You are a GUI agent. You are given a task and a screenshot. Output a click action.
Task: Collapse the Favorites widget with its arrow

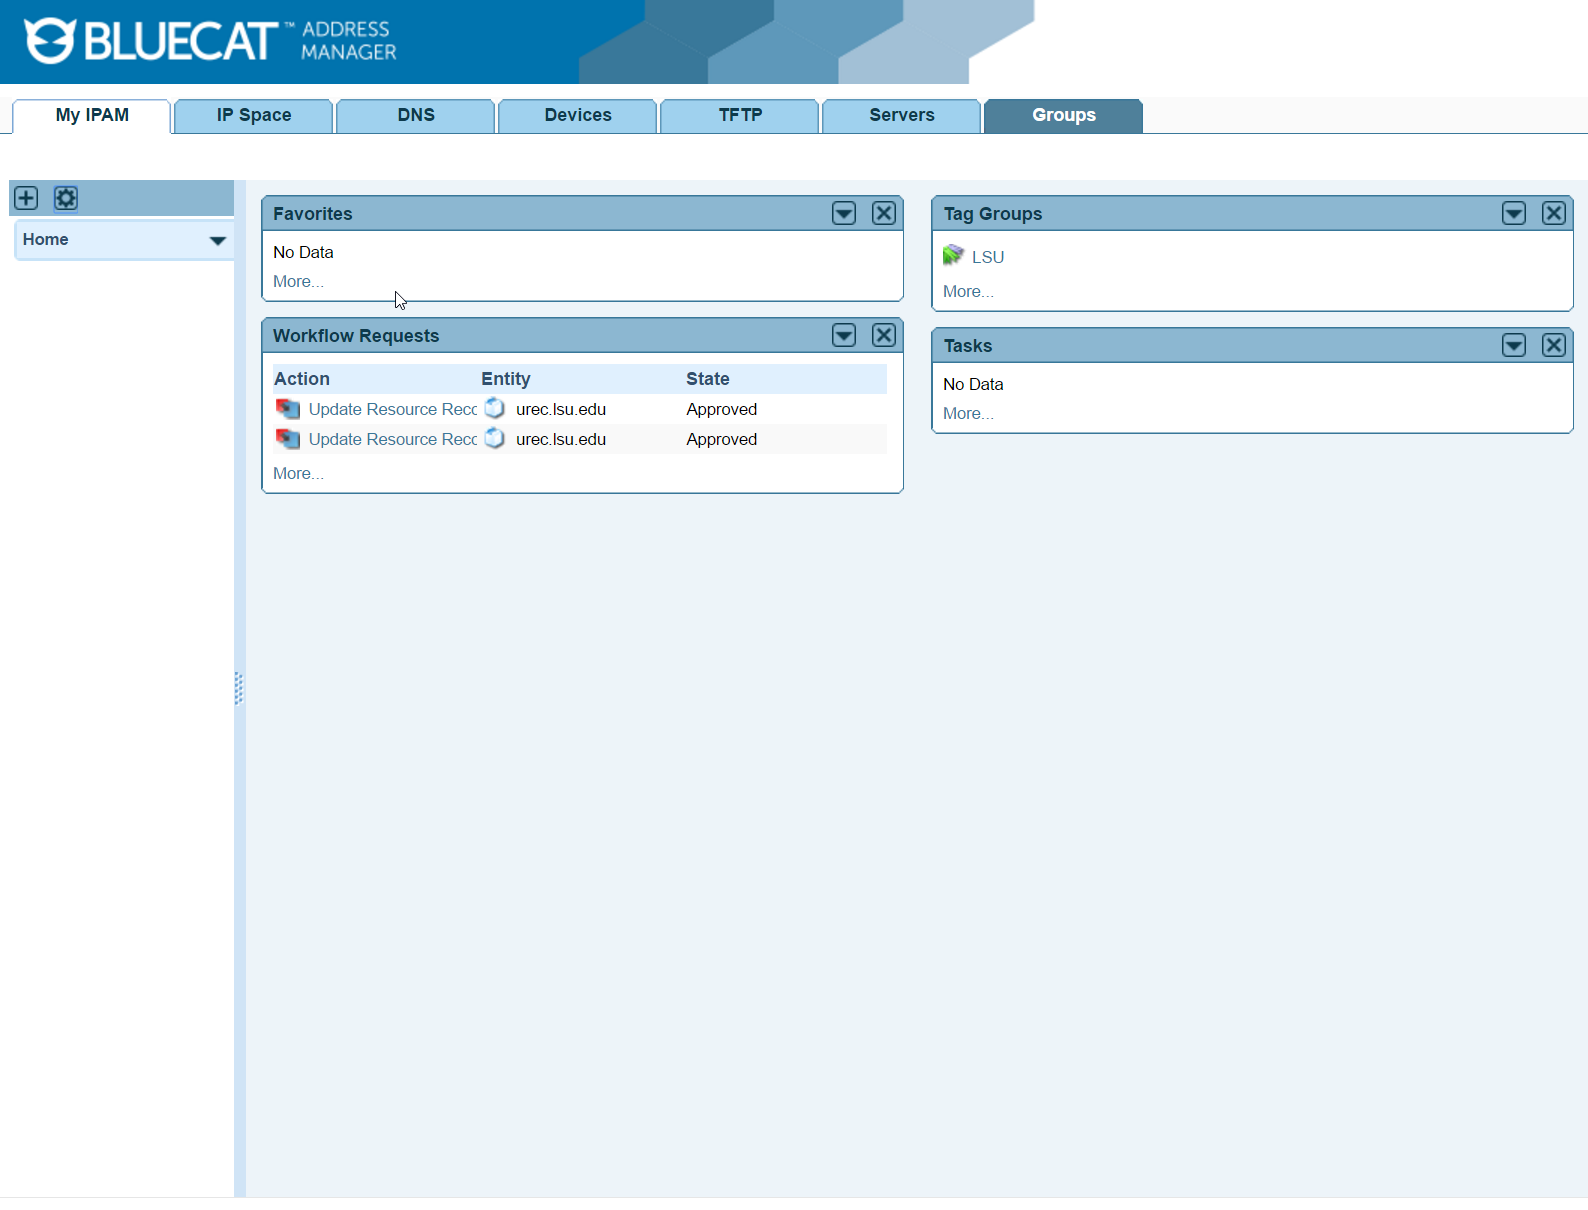pyautogui.click(x=844, y=213)
